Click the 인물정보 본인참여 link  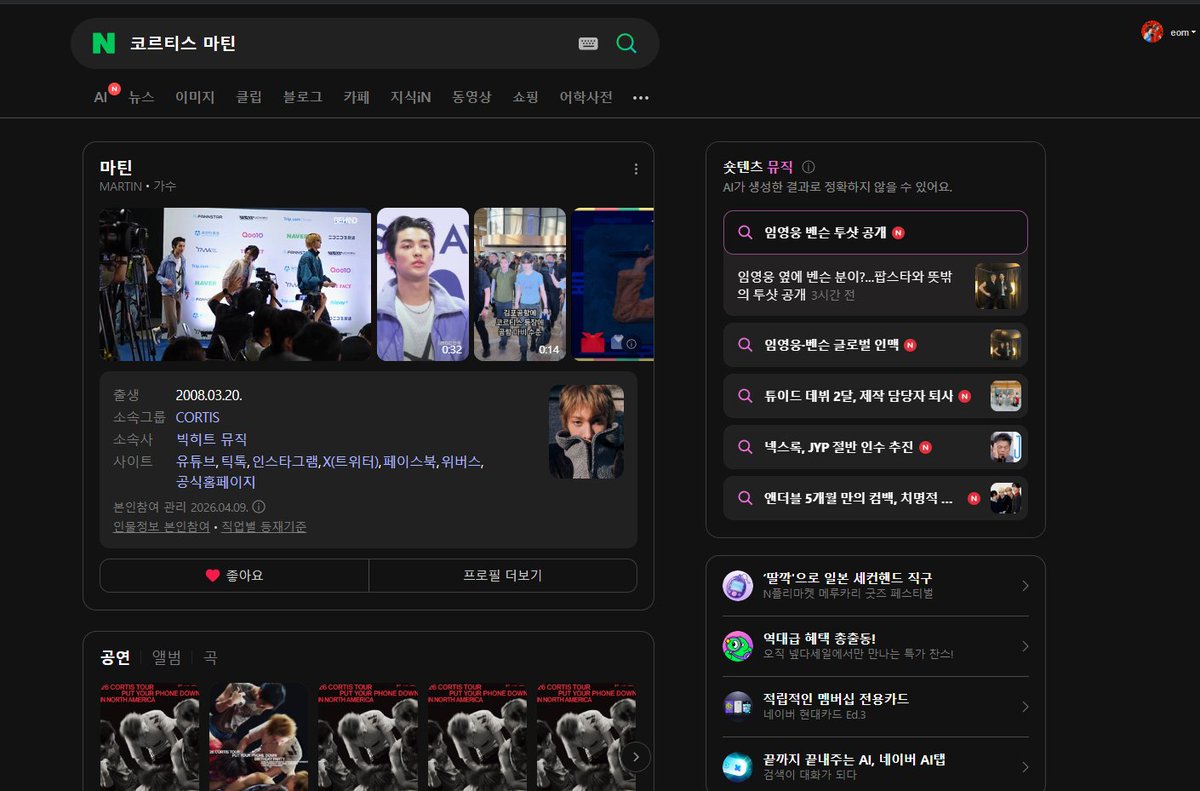[162, 526]
